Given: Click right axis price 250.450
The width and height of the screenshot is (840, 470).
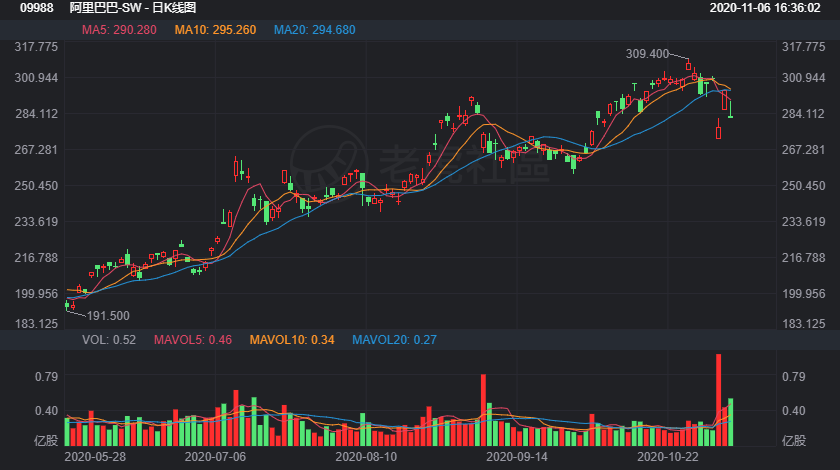Looking at the screenshot, I should click(x=804, y=186).
